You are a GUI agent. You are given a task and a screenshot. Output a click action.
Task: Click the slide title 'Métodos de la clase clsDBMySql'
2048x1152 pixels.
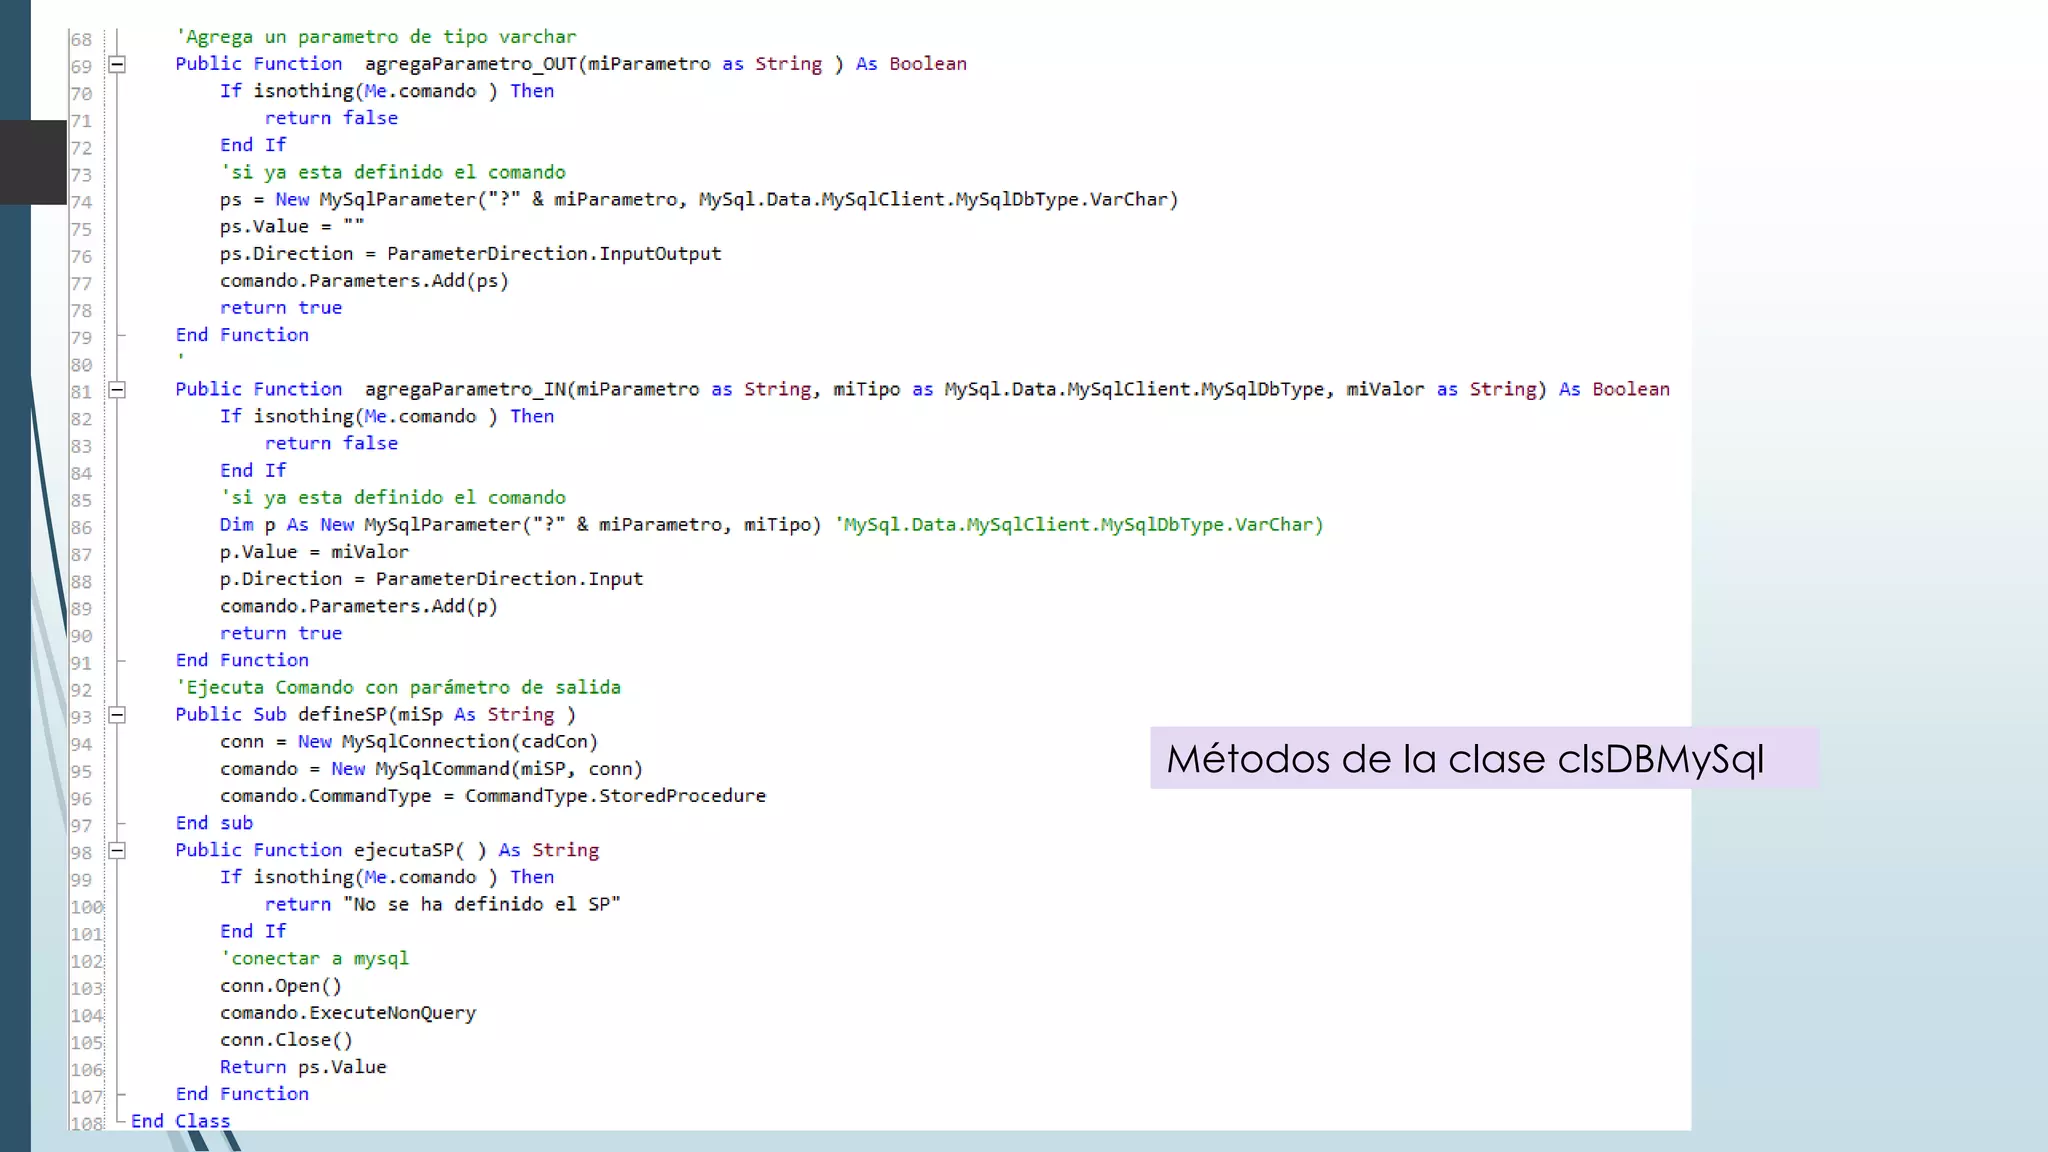(1465, 759)
